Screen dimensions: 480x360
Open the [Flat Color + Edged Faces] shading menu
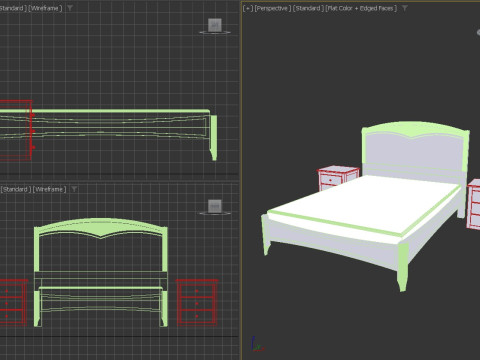pyautogui.click(x=361, y=8)
